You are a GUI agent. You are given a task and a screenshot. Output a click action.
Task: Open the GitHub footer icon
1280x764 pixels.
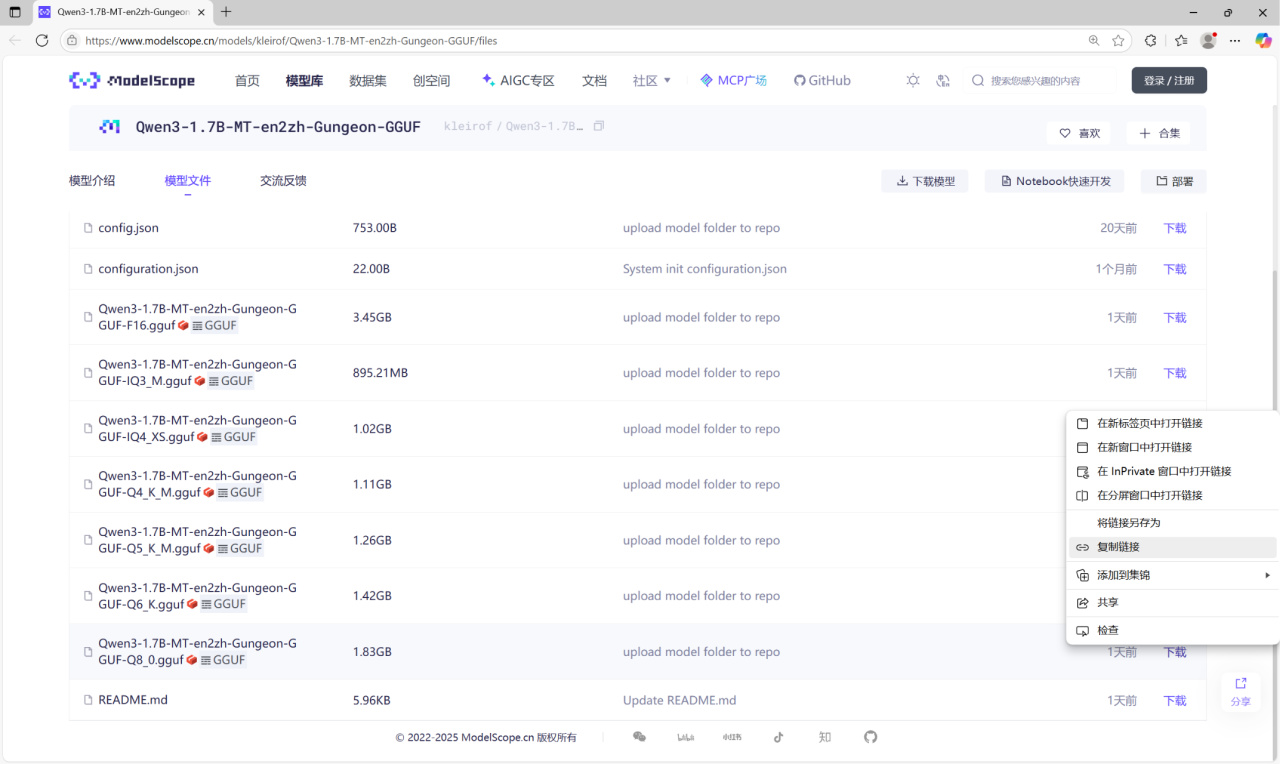click(x=871, y=737)
